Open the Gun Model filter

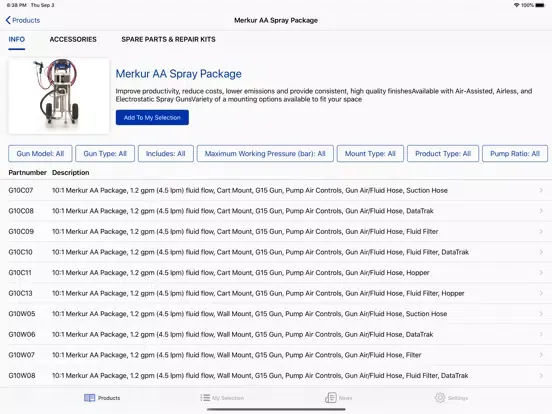pyautogui.click(x=40, y=153)
